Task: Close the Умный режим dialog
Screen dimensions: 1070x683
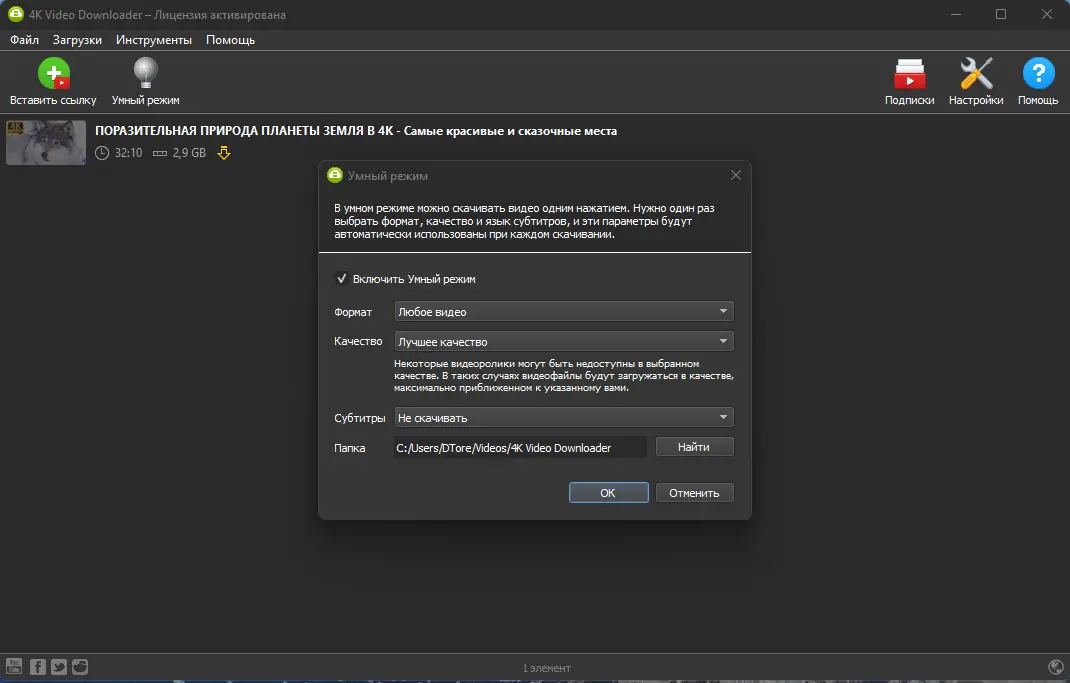Action: click(736, 175)
